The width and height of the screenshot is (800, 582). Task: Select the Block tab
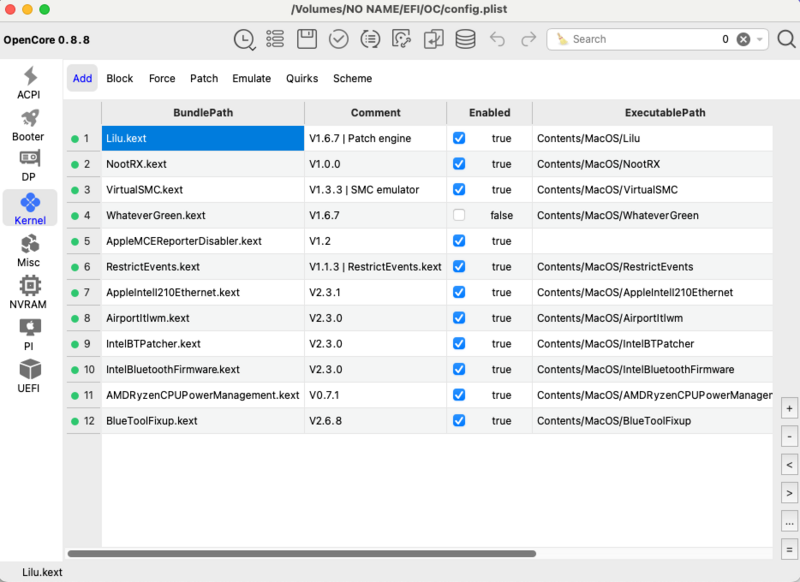point(119,78)
